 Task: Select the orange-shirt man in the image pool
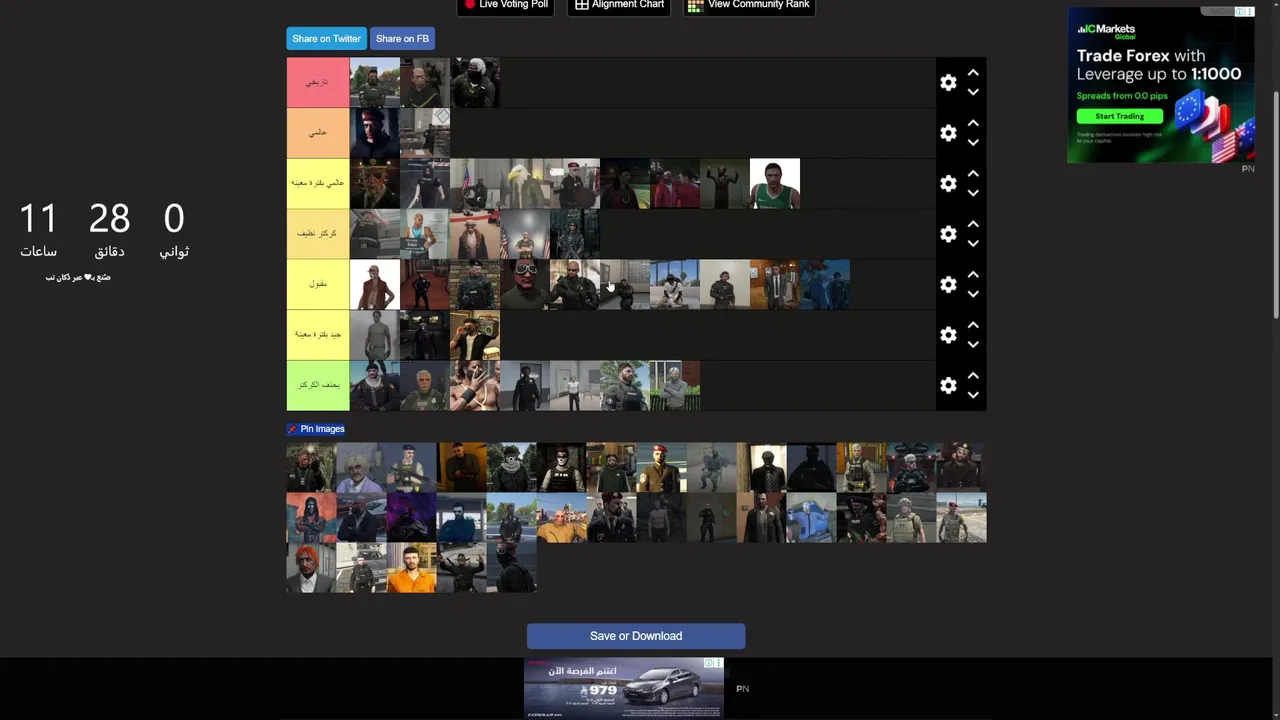pos(411,568)
